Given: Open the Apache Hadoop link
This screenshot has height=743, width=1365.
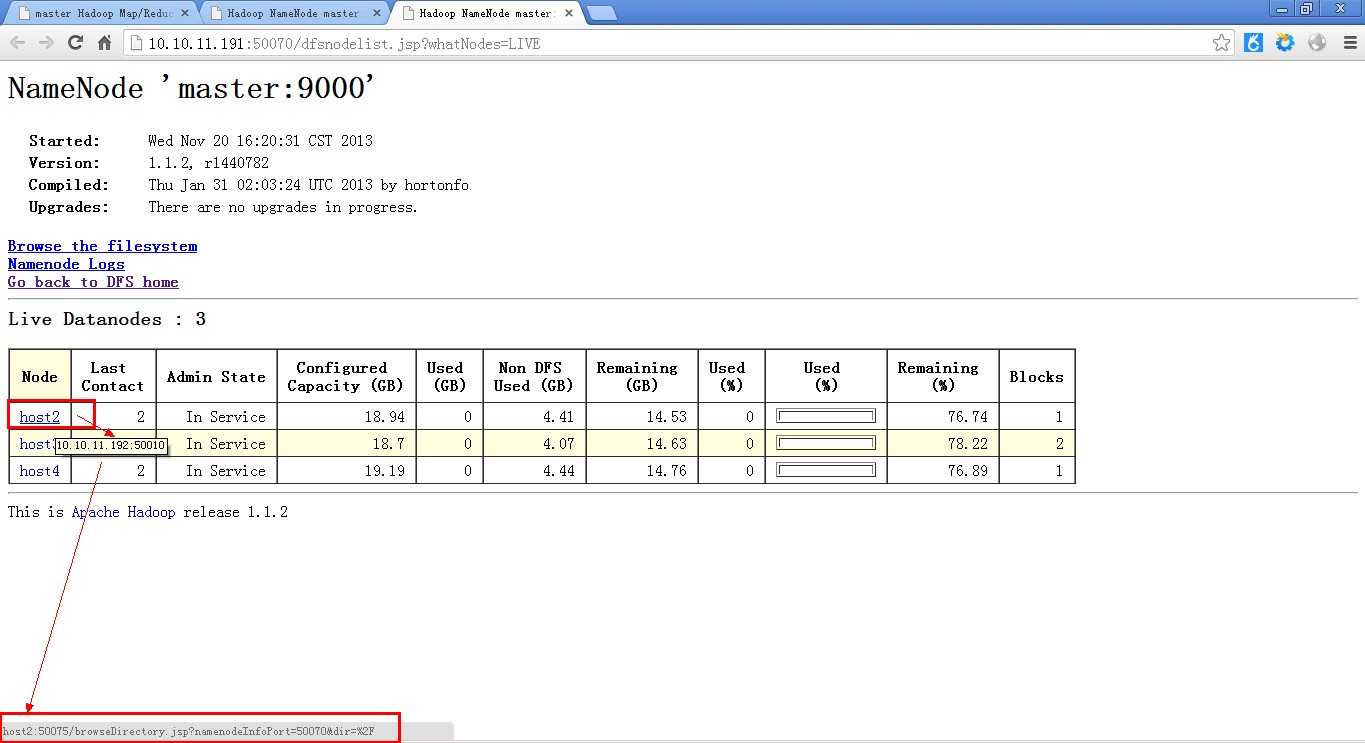Looking at the screenshot, I should (x=123, y=511).
